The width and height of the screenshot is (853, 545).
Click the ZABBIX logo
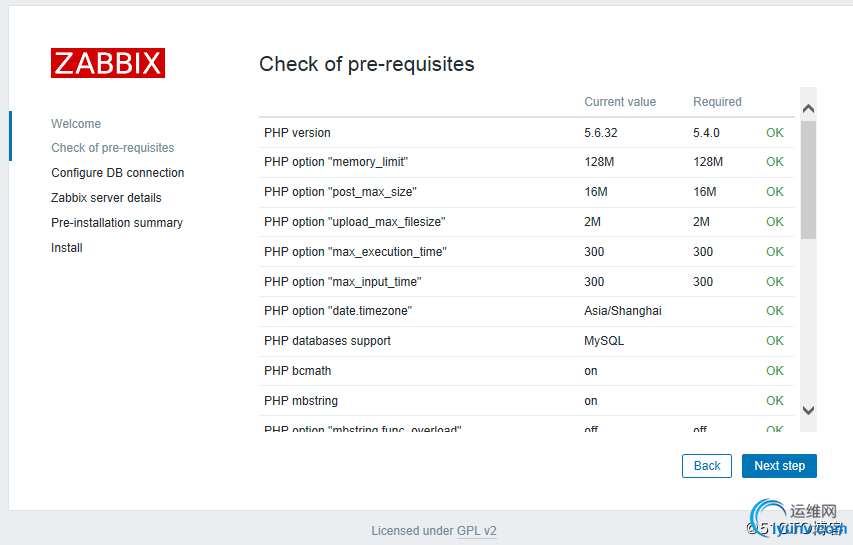click(108, 63)
